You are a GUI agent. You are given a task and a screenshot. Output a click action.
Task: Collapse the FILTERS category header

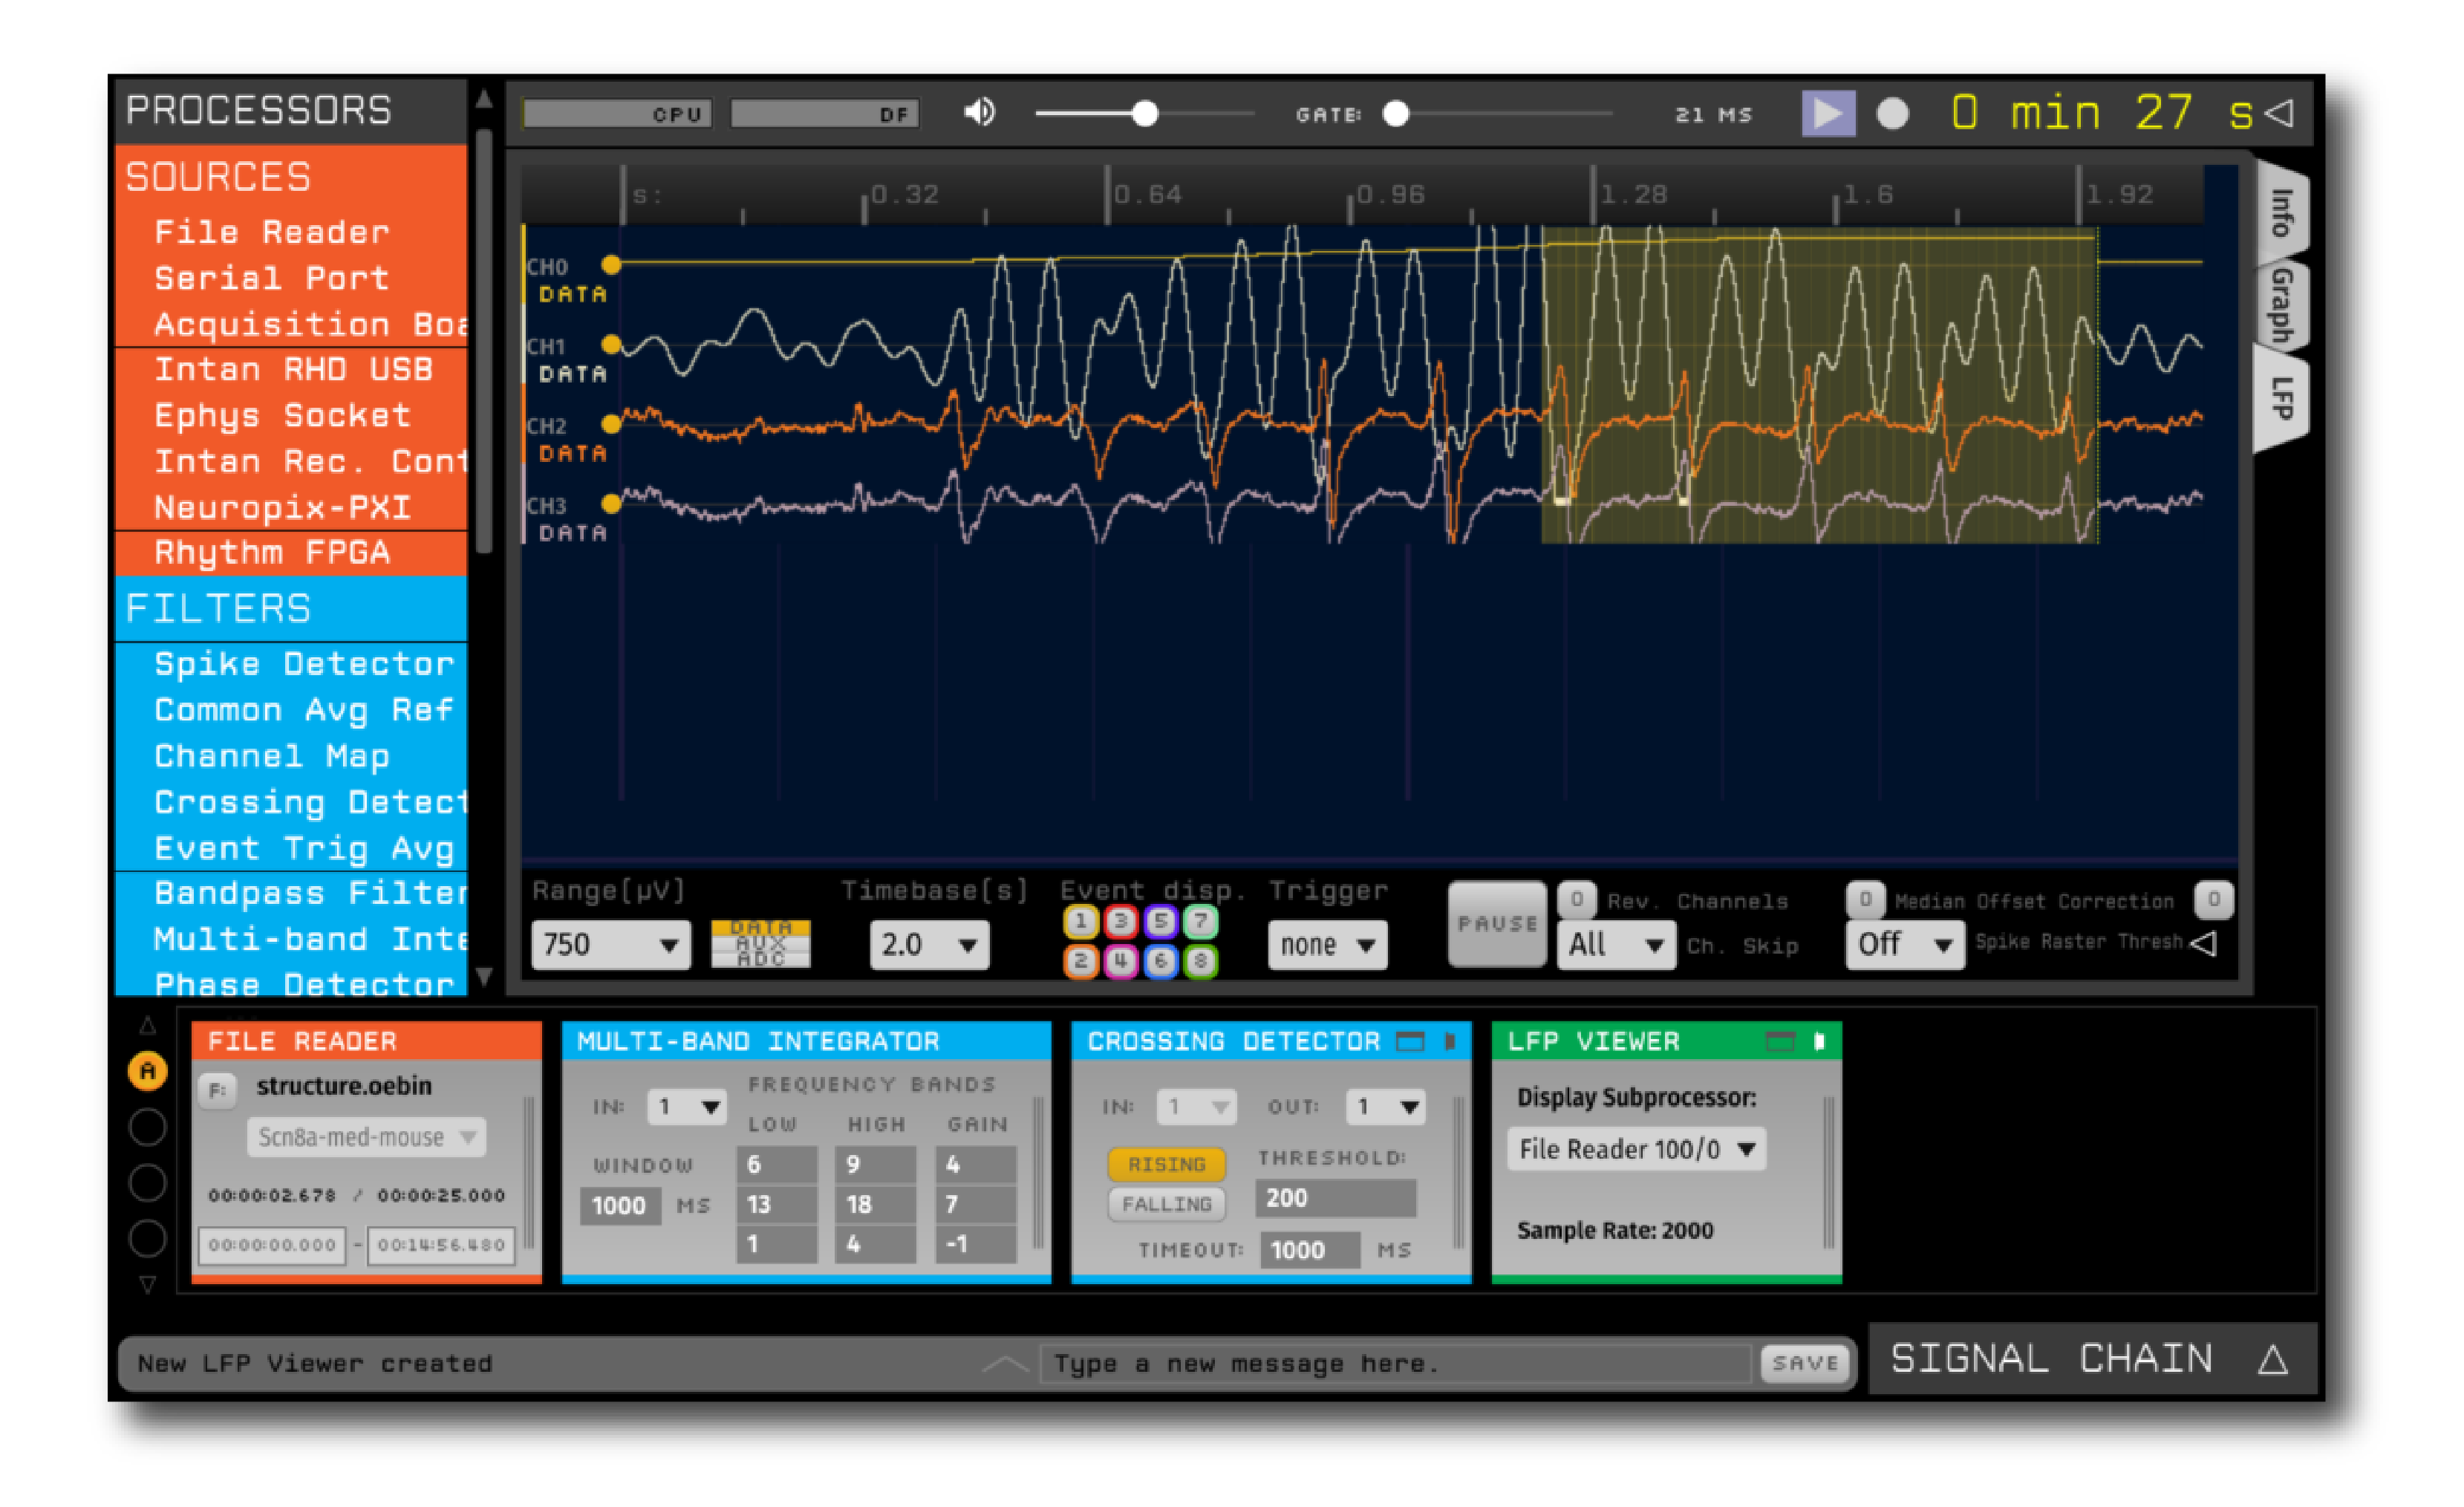click(x=291, y=608)
